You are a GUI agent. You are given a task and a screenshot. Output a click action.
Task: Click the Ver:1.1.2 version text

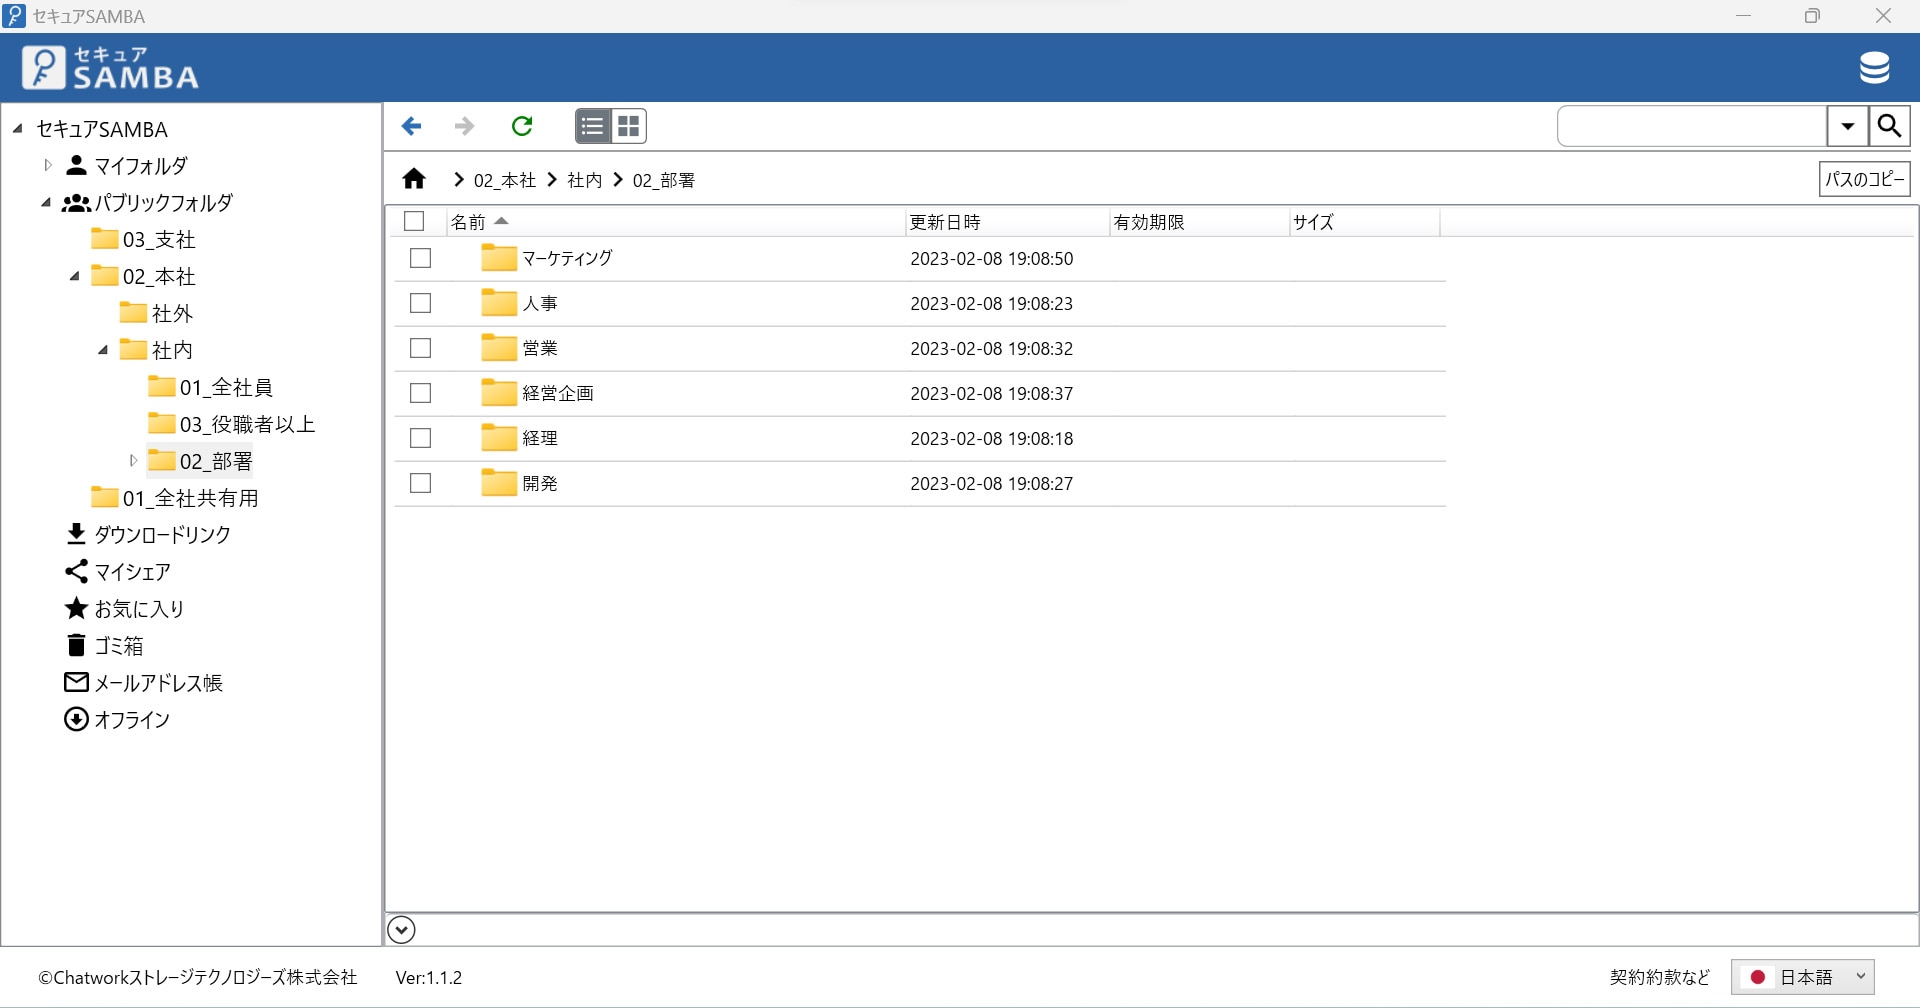(429, 977)
